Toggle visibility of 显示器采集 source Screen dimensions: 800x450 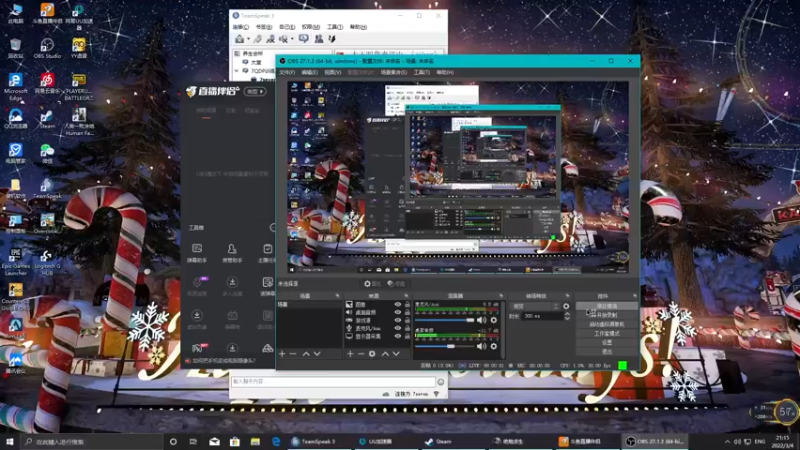point(397,336)
